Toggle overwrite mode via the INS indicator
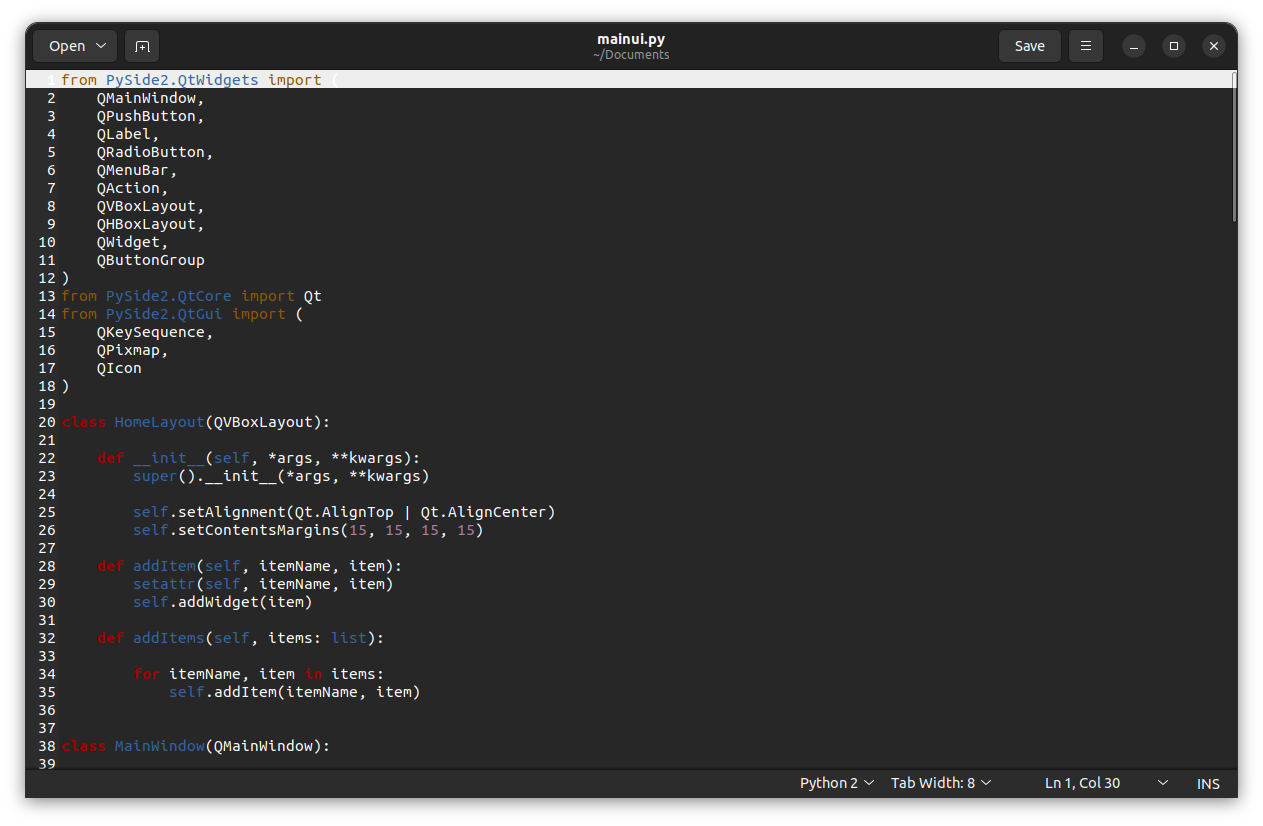This screenshot has width=1263, height=826. tap(1207, 783)
